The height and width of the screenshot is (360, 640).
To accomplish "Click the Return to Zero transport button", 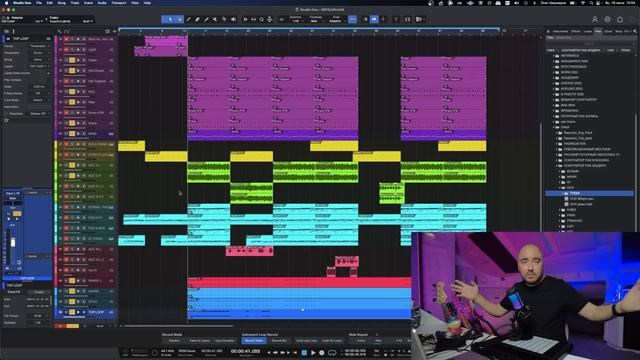I will [296, 353].
